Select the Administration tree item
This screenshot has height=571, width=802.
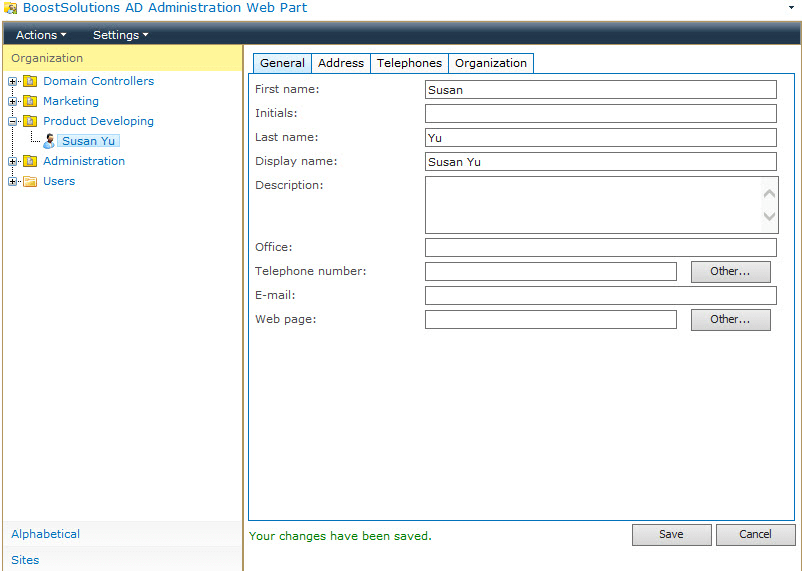(84, 161)
